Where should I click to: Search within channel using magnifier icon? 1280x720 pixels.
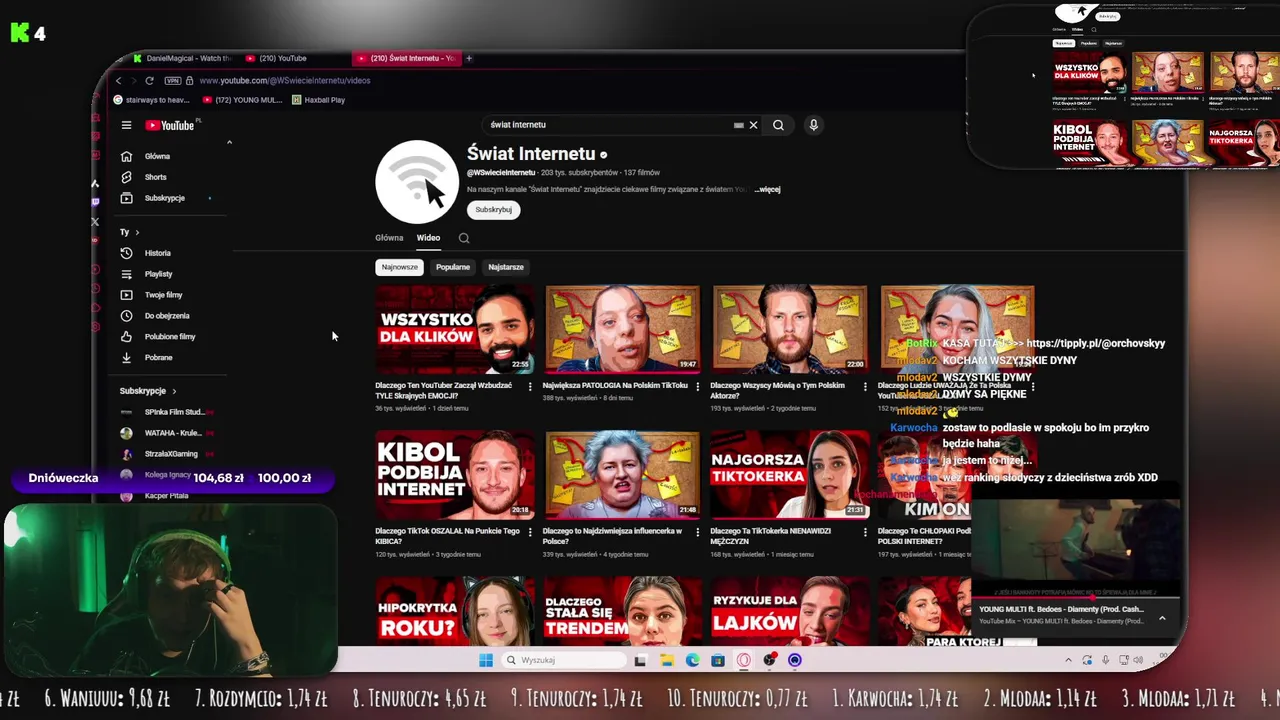tap(464, 238)
